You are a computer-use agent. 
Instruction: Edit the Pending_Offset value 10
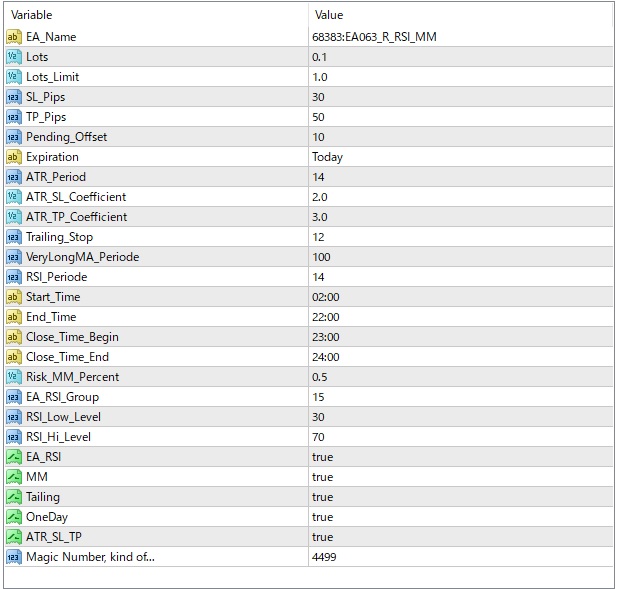point(319,137)
